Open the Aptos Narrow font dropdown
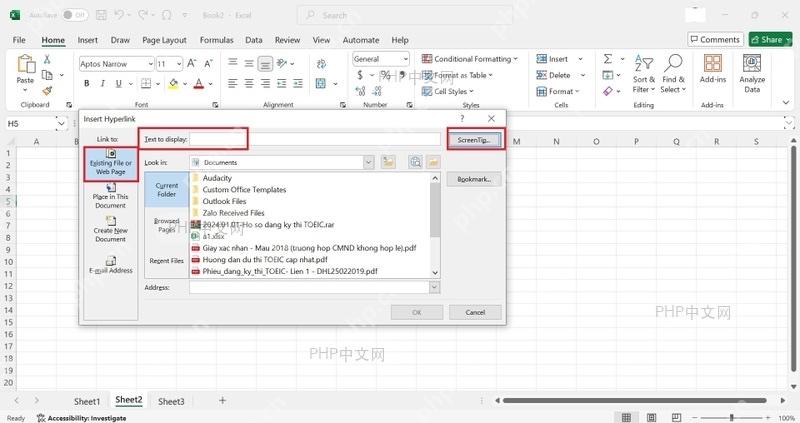Image resolution: width=800 pixels, height=423 pixels. click(151, 64)
